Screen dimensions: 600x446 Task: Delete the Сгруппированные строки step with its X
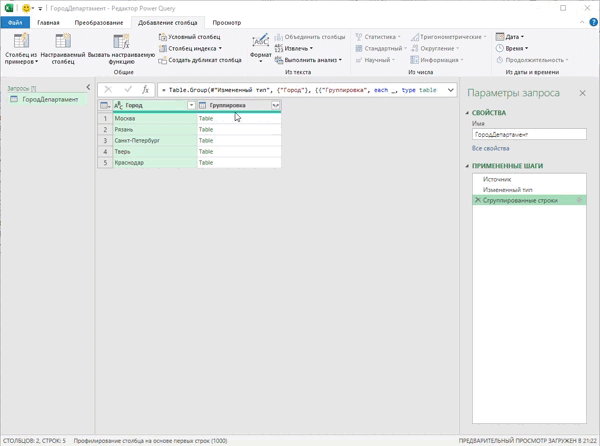478,200
